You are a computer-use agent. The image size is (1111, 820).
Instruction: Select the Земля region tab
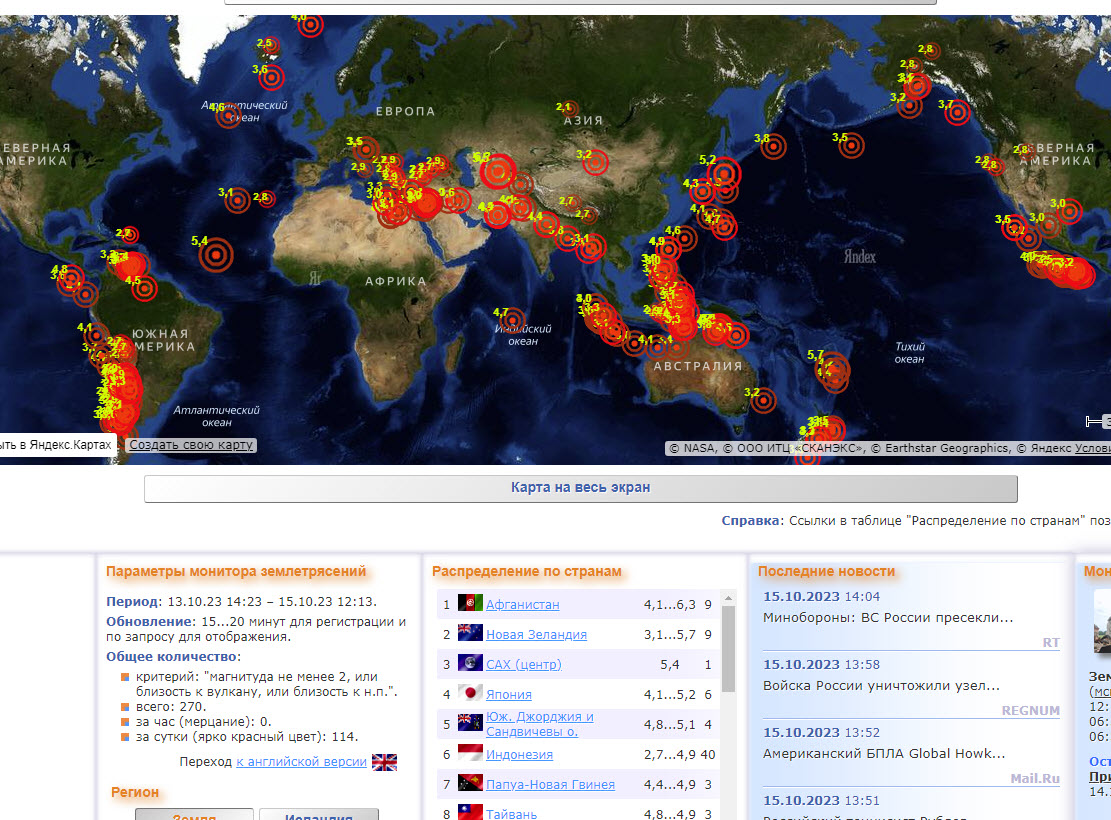coord(194,815)
